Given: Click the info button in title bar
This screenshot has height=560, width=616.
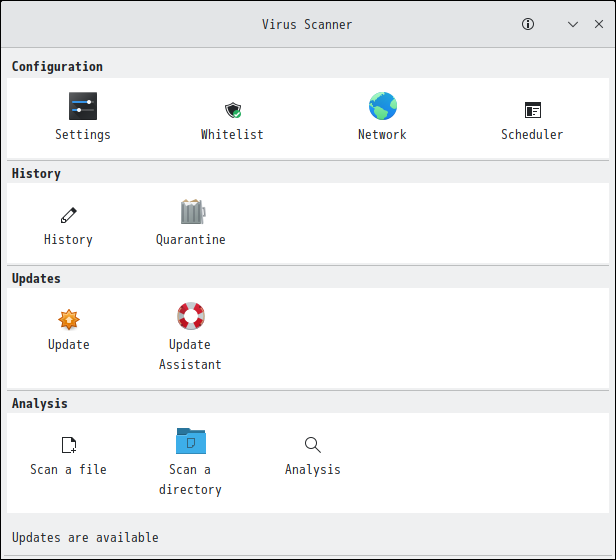Looking at the screenshot, I should 528,24.
